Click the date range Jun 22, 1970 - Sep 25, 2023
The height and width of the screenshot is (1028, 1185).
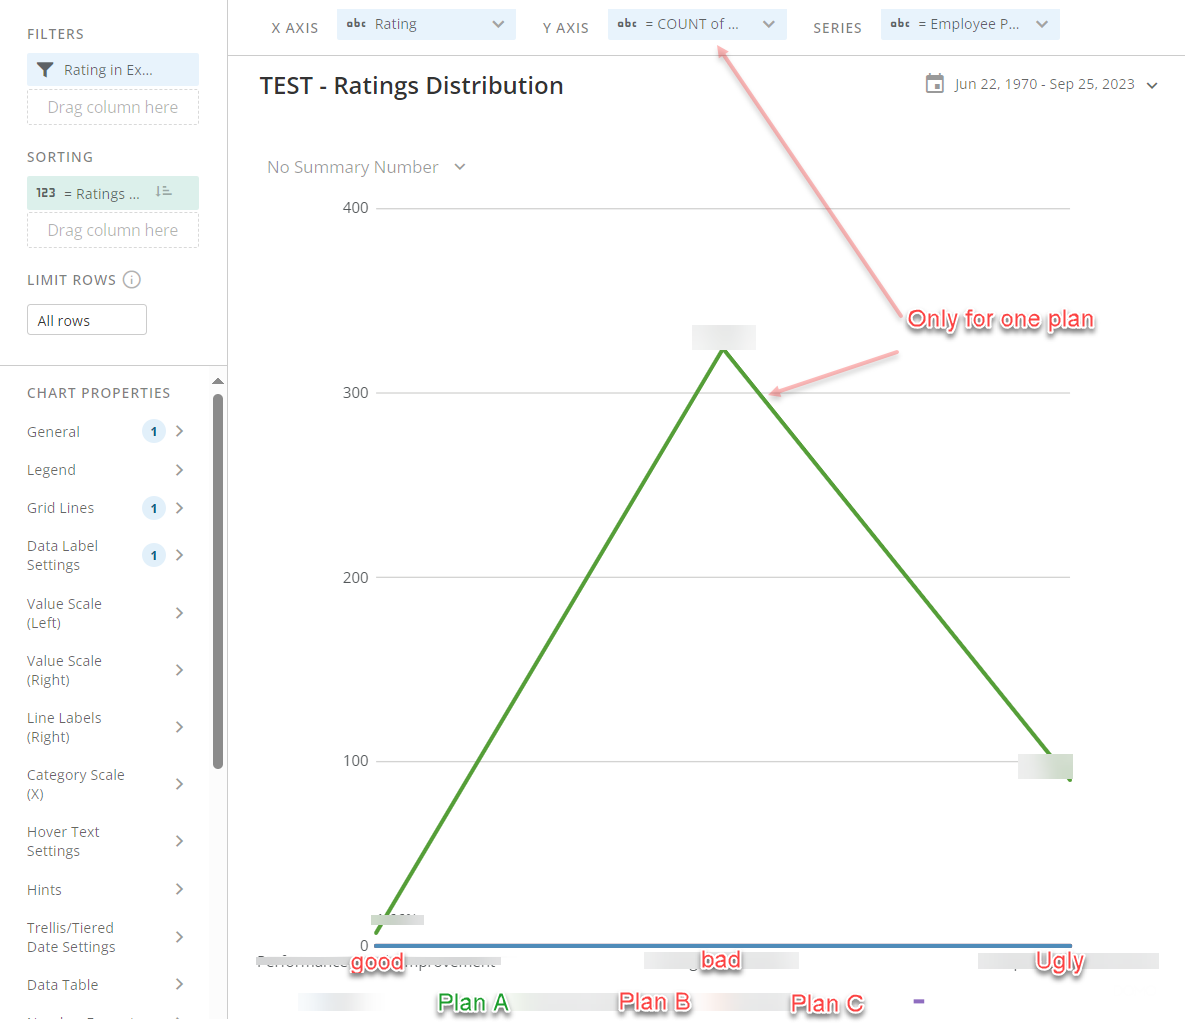1044,84
